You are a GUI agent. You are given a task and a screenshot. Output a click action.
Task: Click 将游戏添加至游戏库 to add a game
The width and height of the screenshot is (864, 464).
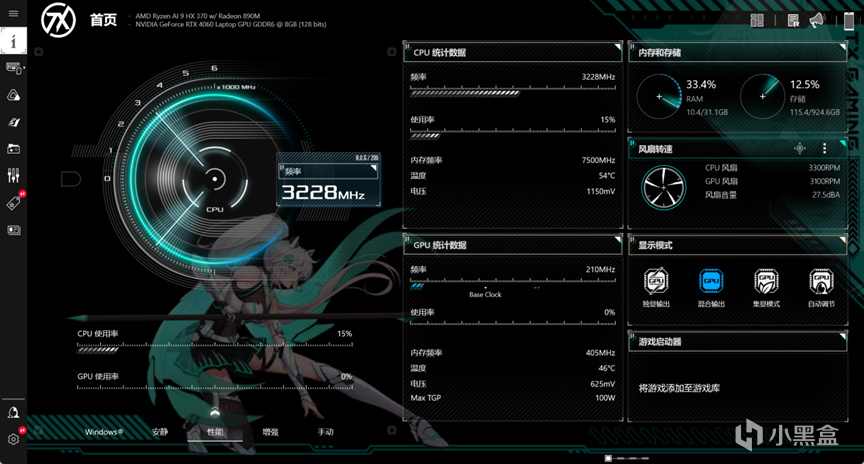coord(679,388)
